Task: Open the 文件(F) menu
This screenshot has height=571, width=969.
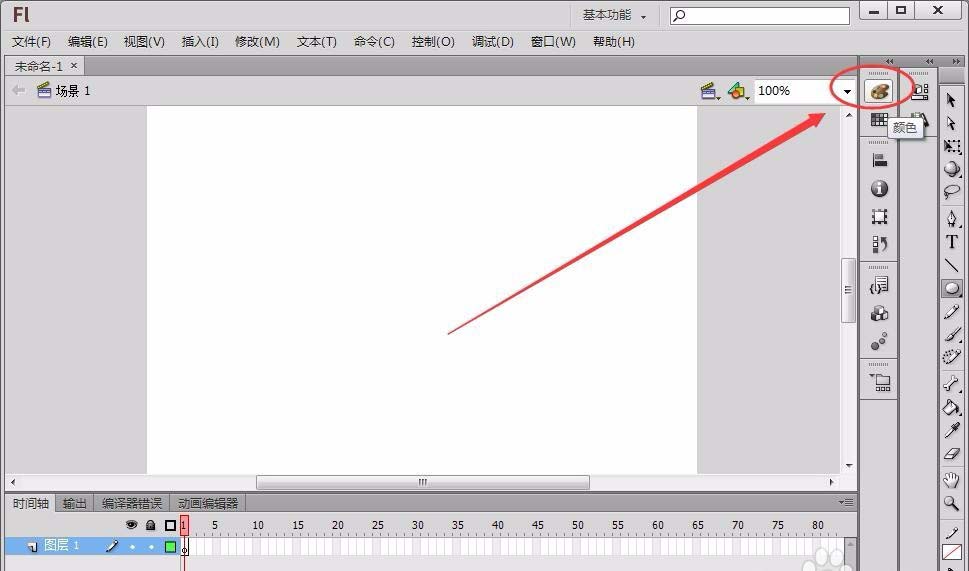Action: 32,41
